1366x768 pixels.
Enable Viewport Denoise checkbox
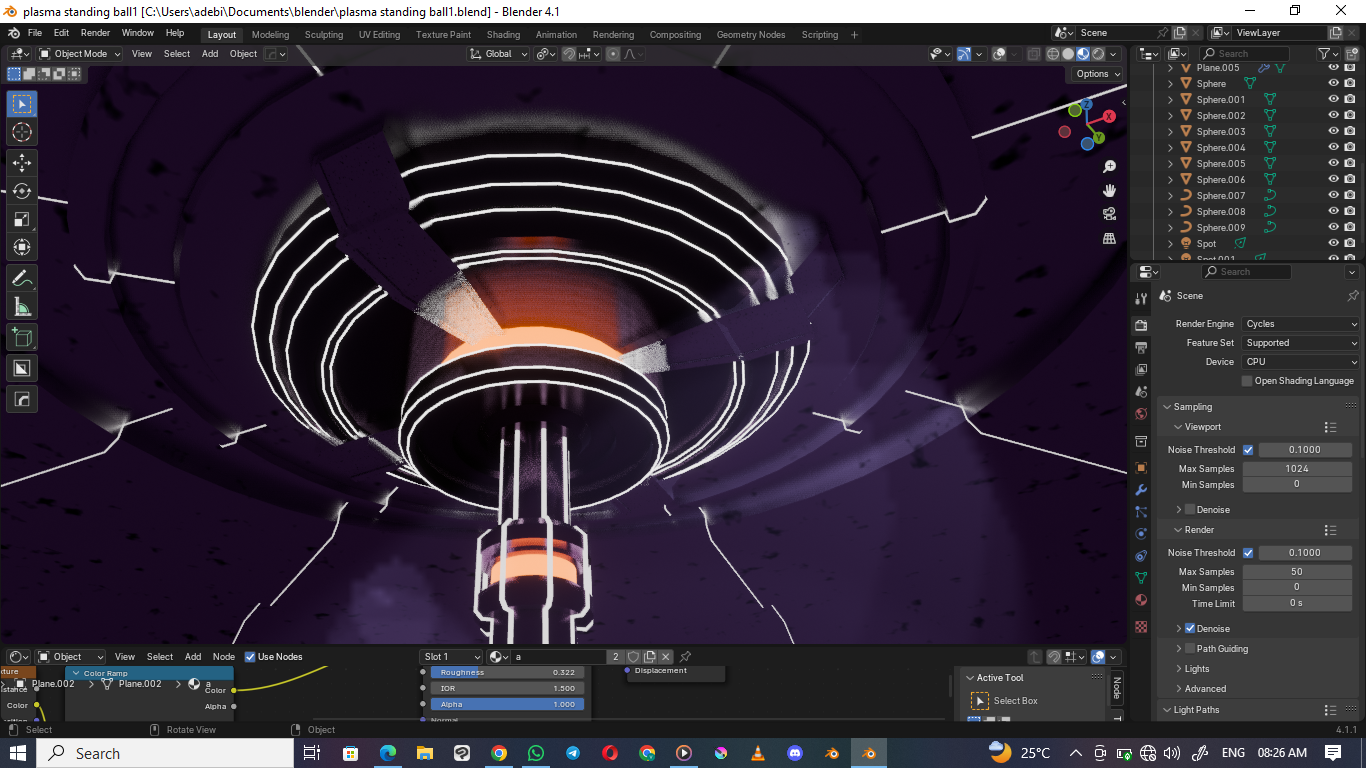tap(1190, 510)
